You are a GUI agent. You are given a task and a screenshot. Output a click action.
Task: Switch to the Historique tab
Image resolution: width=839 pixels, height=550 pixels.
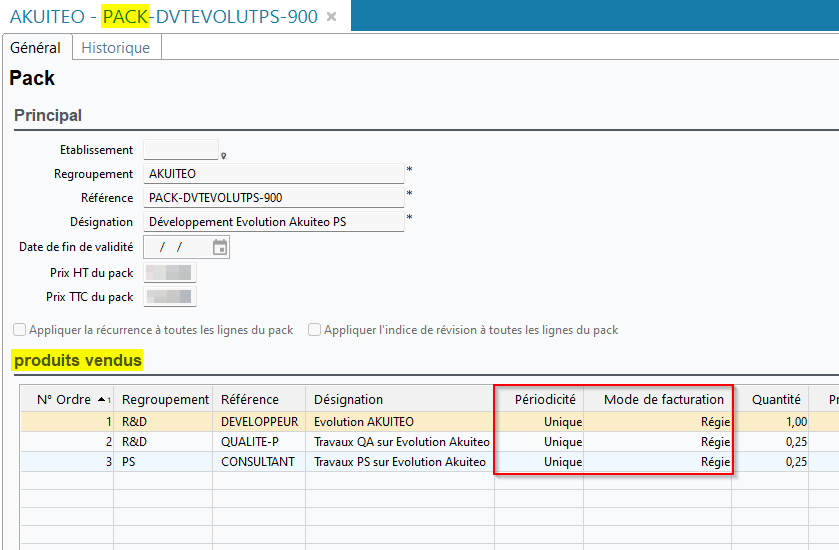click(x=116, y=48)
